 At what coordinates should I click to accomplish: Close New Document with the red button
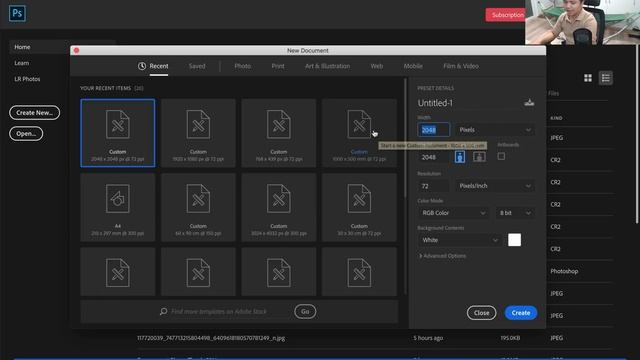(76, 50)
